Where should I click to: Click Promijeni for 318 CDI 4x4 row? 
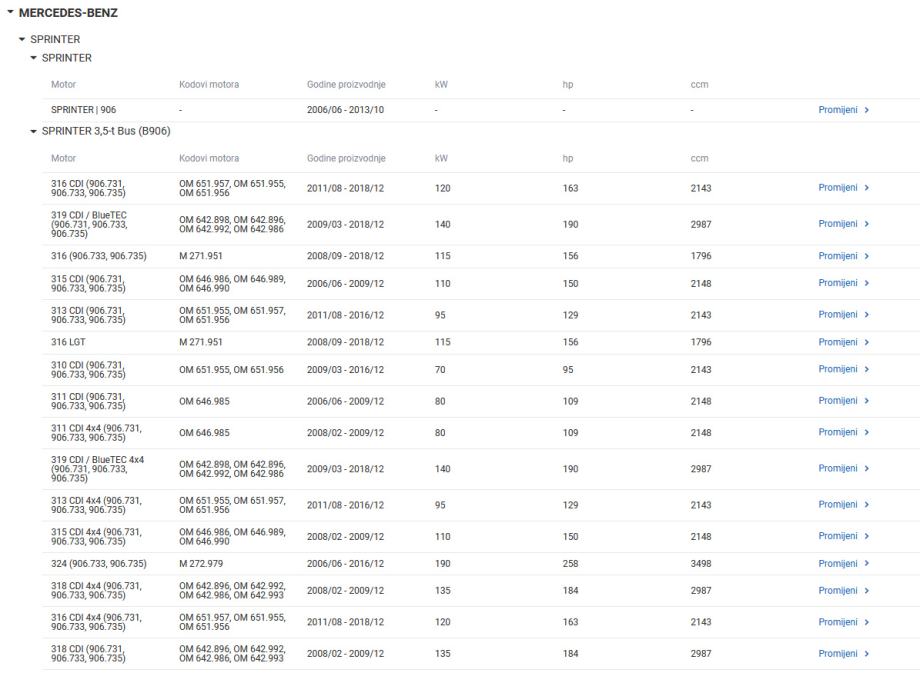(843, 590)
